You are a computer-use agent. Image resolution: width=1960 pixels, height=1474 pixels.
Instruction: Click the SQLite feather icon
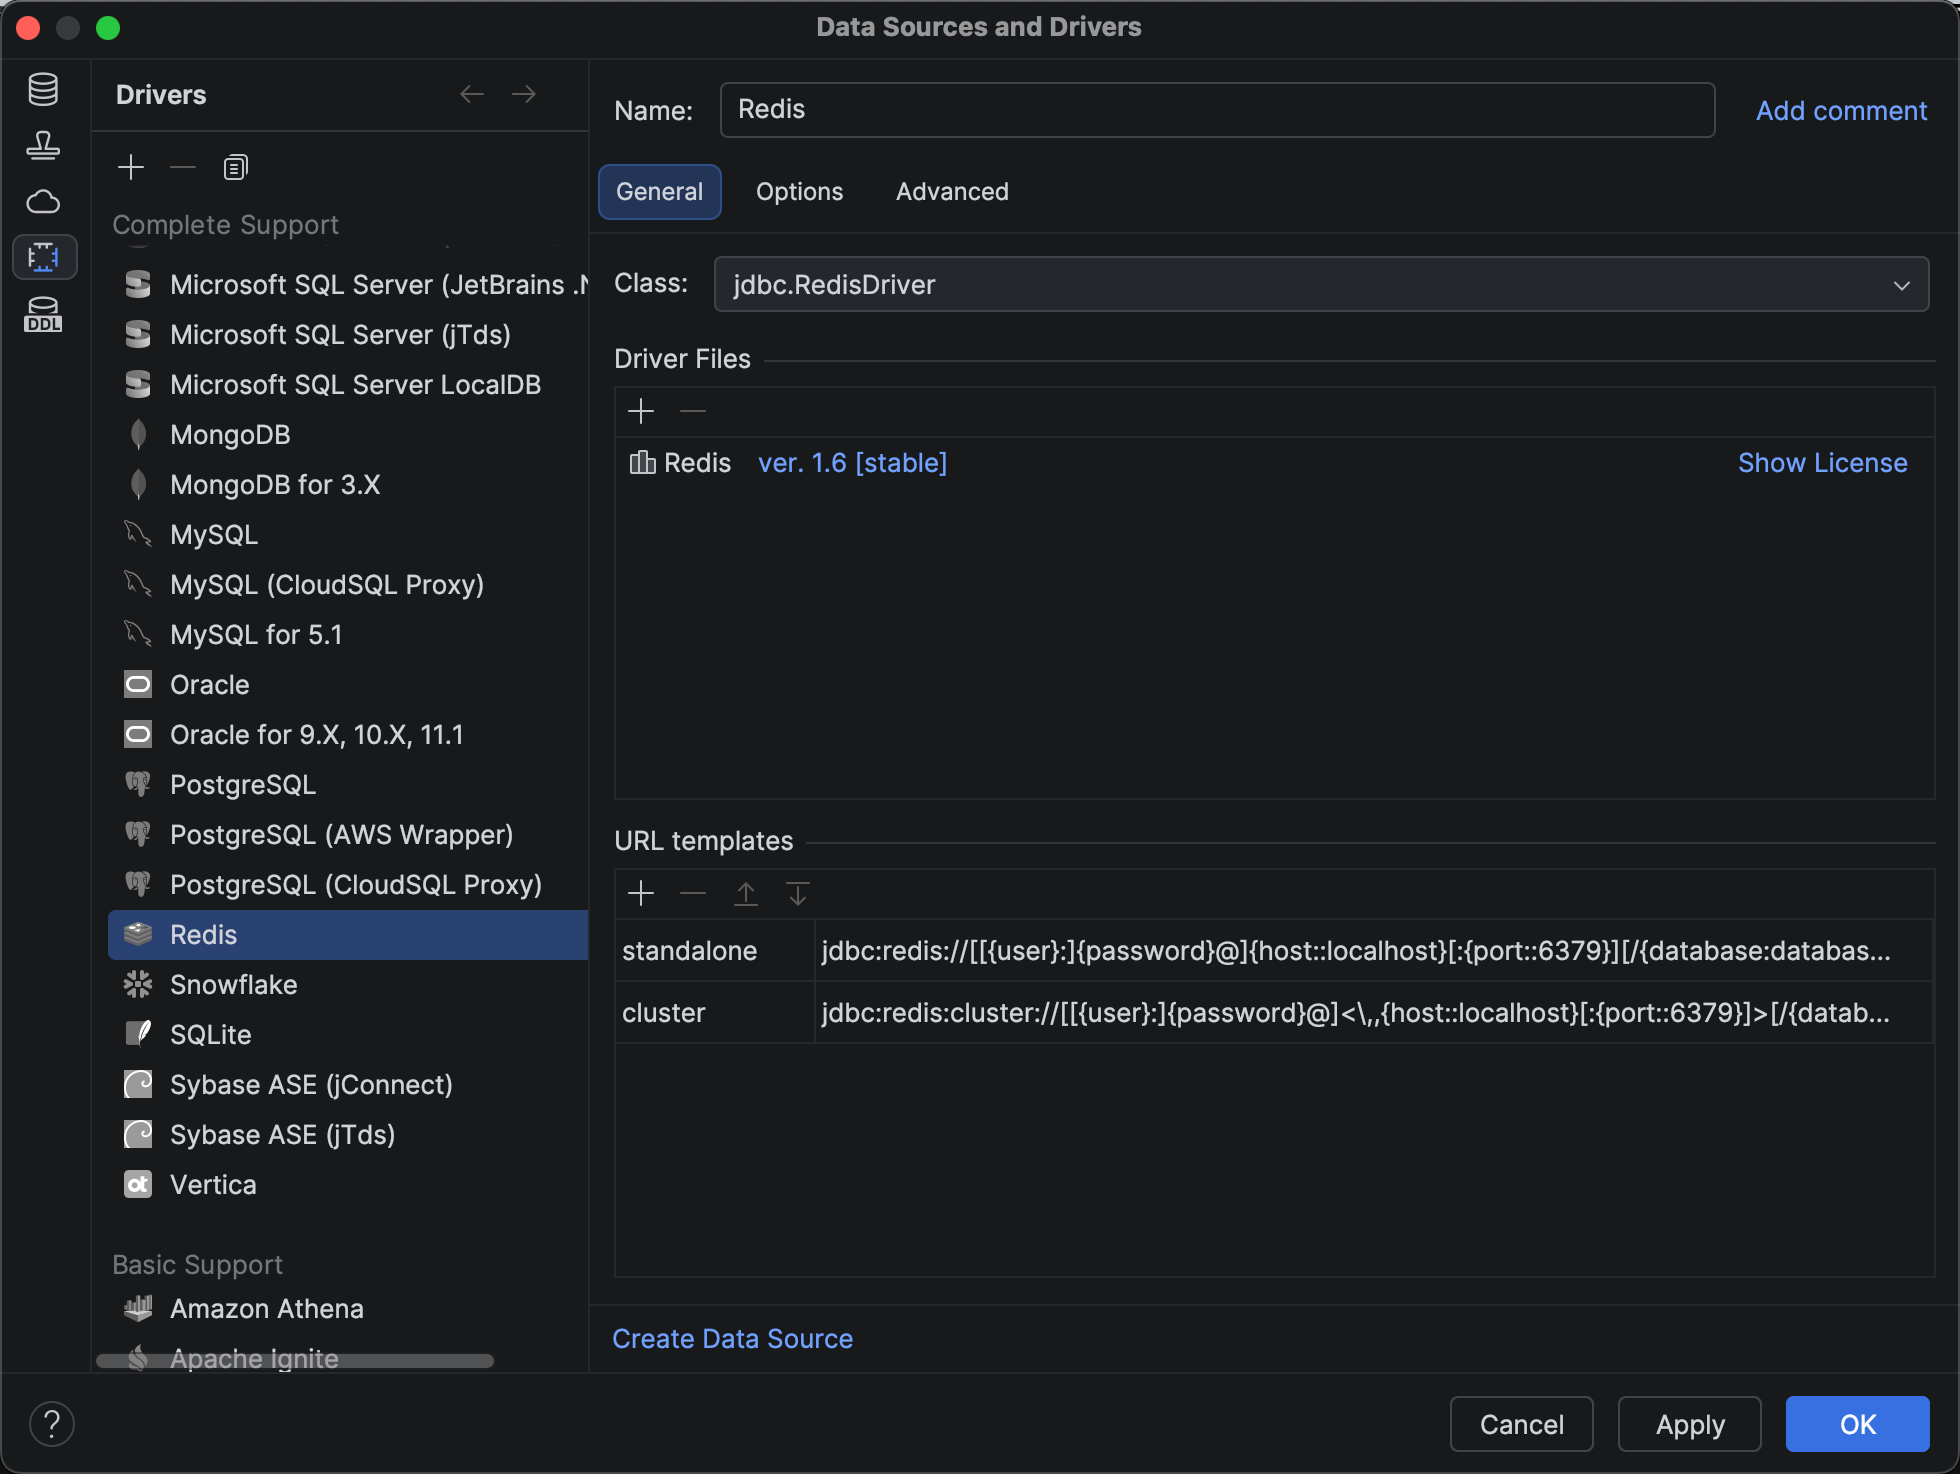(x=138, y=1034)
